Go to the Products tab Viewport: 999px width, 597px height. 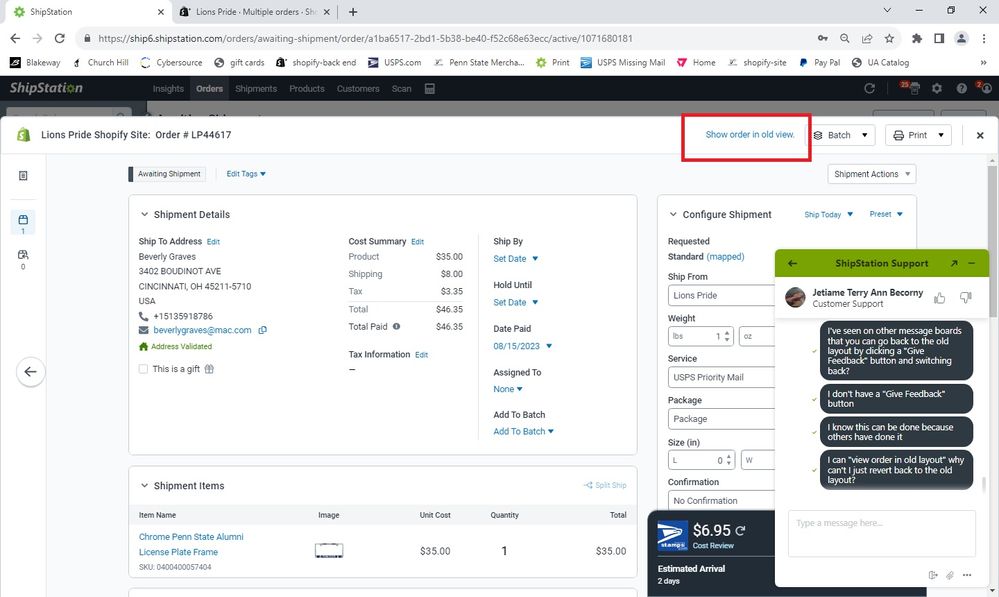(x=307, y=89)
